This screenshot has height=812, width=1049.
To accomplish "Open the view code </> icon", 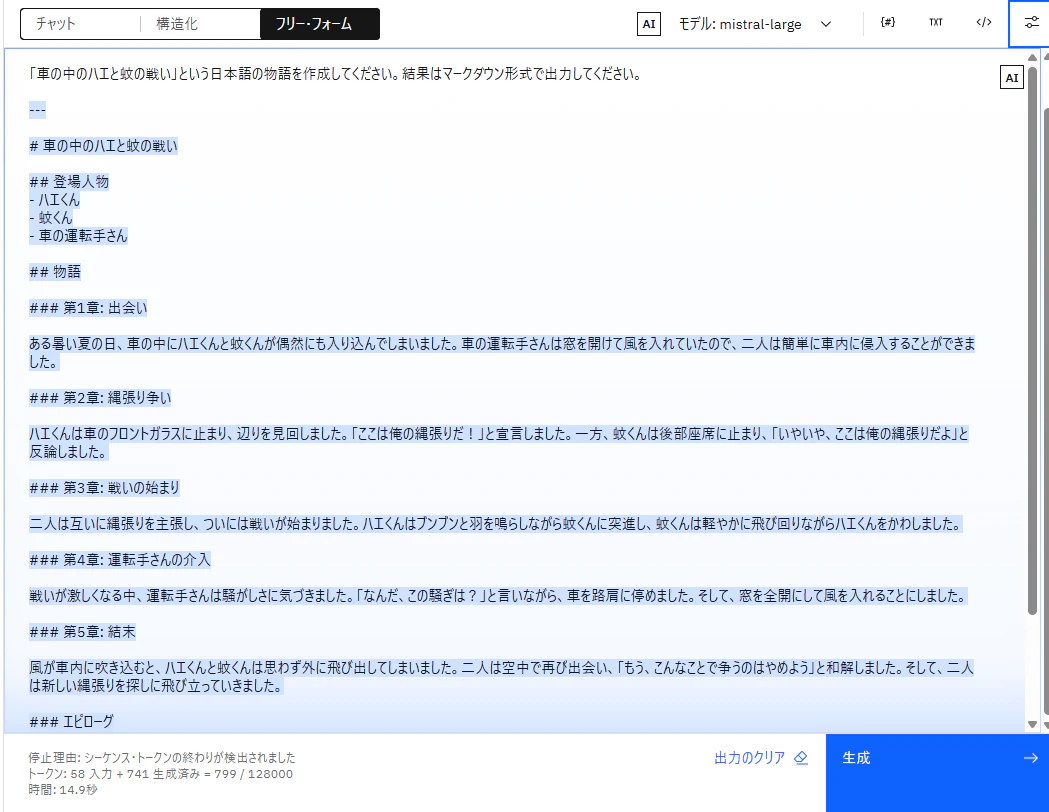I will [x=983, y=23].
